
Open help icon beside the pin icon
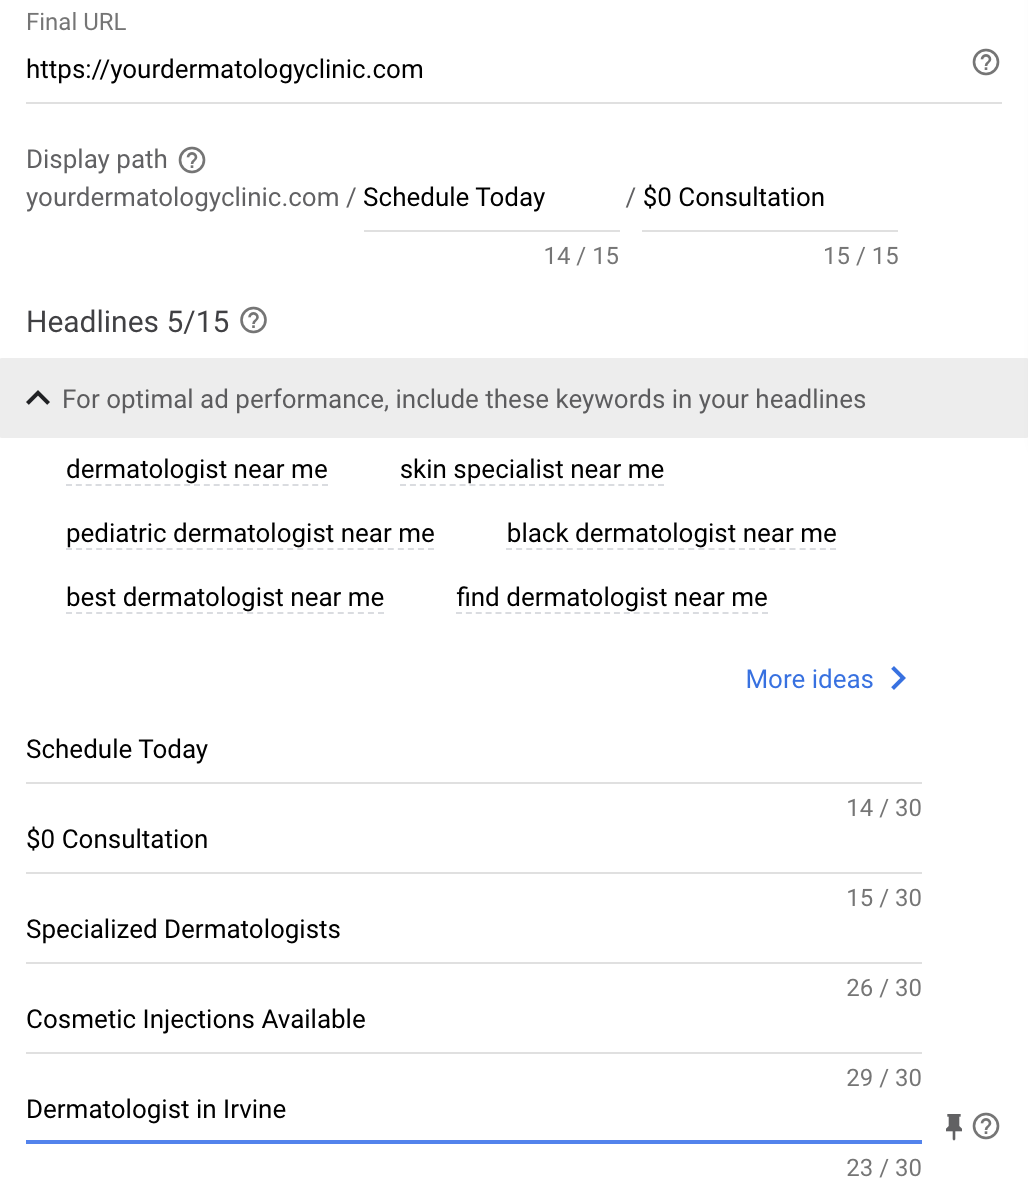pyautogui.click(x=986, y=1126)
